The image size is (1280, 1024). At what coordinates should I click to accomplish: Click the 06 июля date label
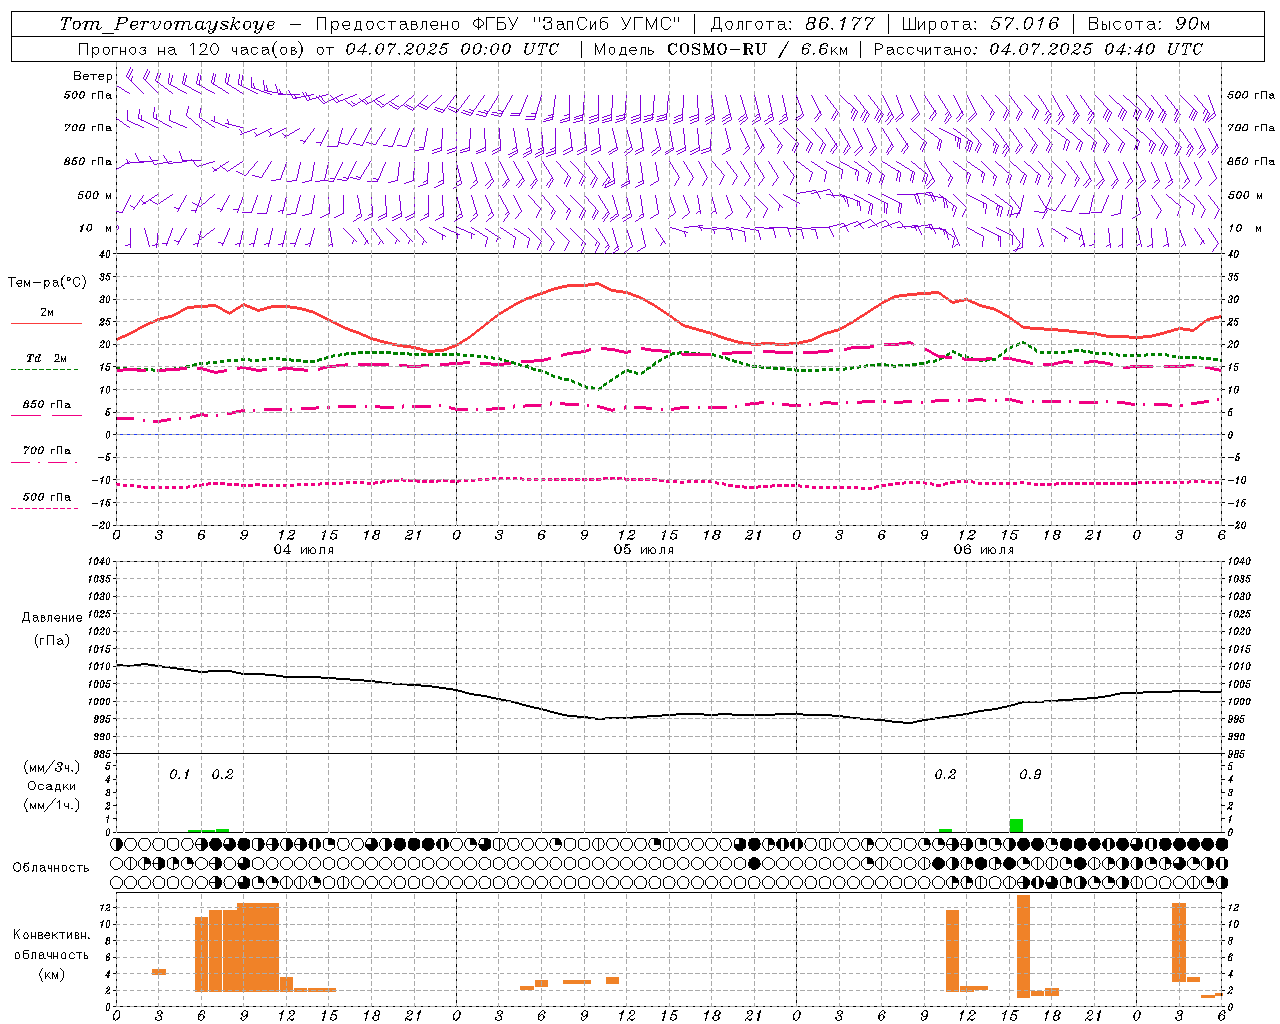[983, 550]
